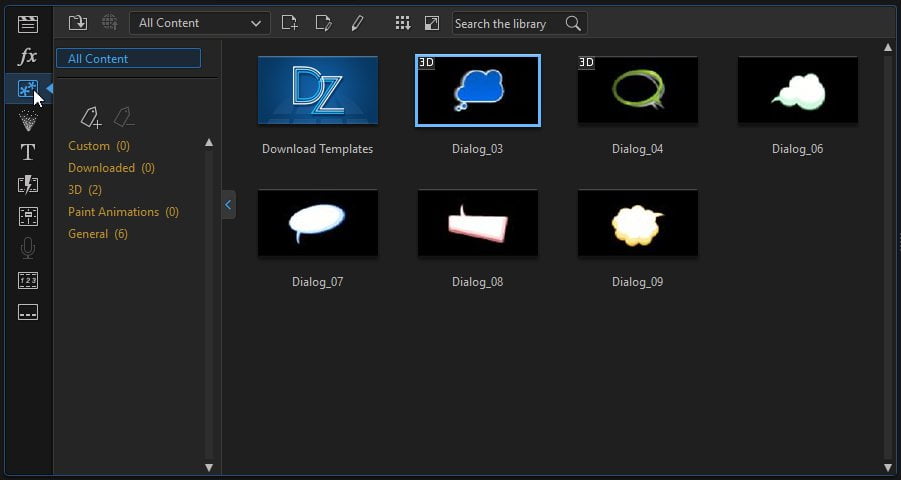Click the import media folder icon
Image resolution: width=901 pixels, height=480 pixels.
tap(78, 23)
